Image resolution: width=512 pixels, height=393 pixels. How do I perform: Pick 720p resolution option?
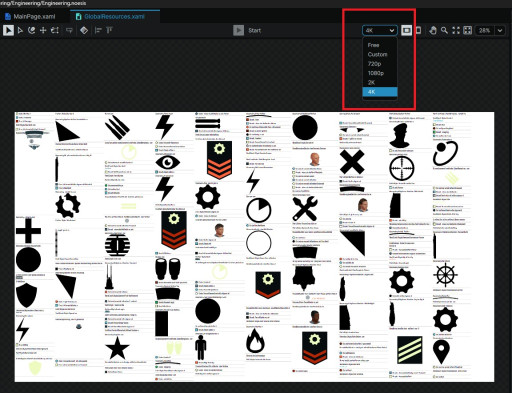pos(380,64)
